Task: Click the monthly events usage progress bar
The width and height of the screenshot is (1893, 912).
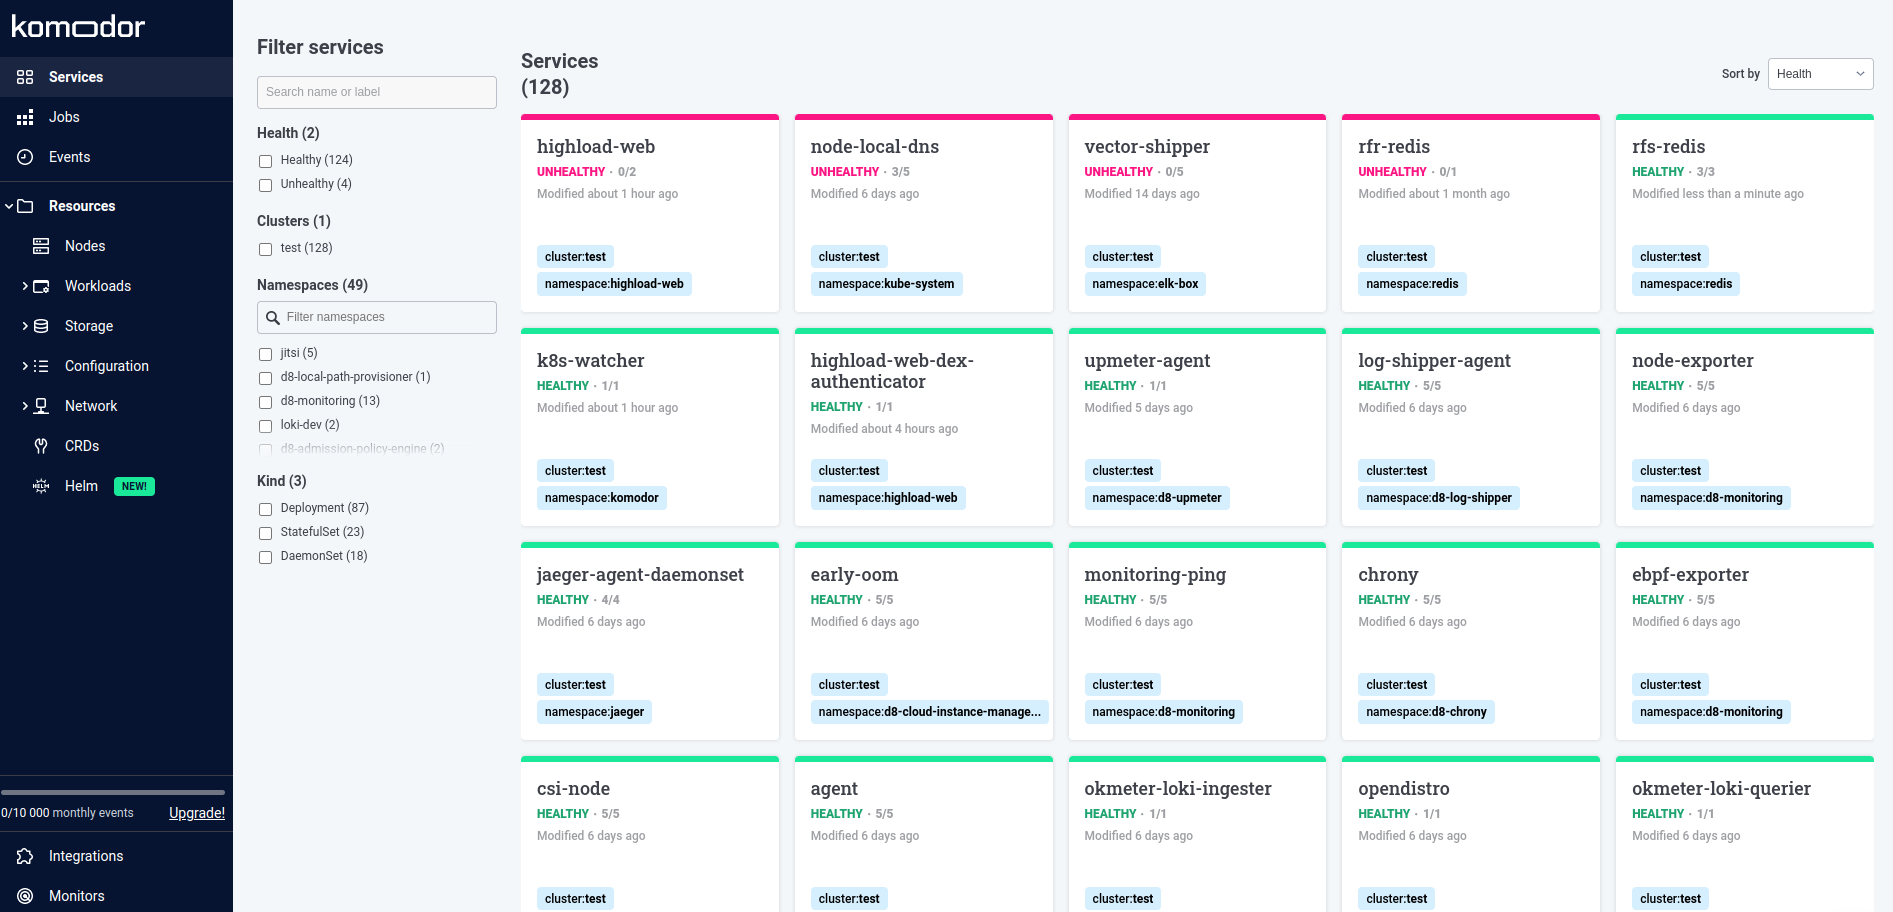Action: 113,792
